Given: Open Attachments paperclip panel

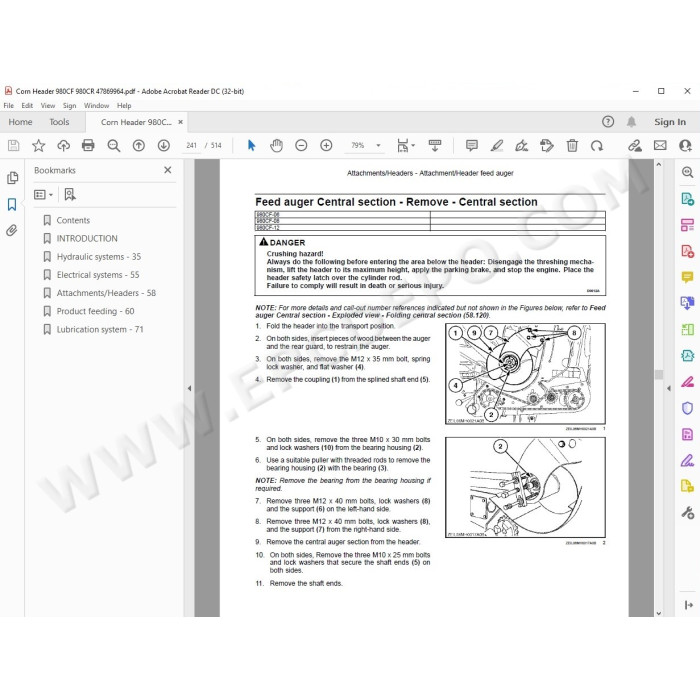Looking at the screenshot, I should [12, 230].
